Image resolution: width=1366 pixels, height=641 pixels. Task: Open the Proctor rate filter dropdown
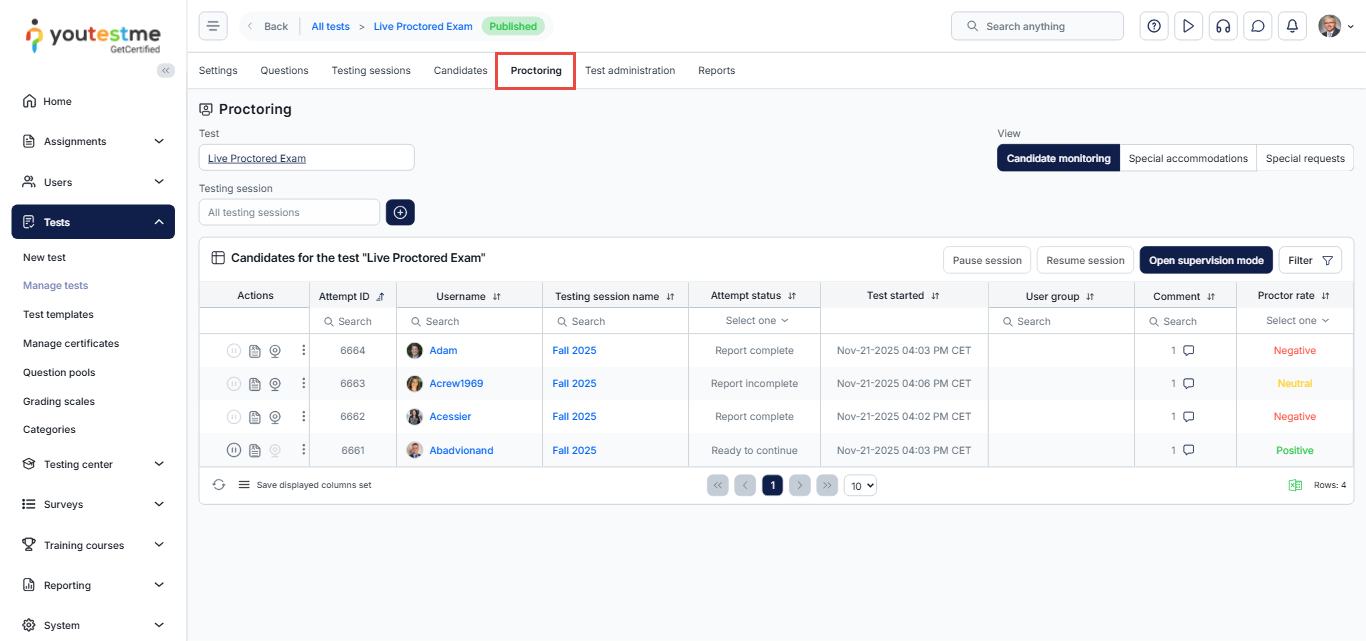coord(1297,321)
